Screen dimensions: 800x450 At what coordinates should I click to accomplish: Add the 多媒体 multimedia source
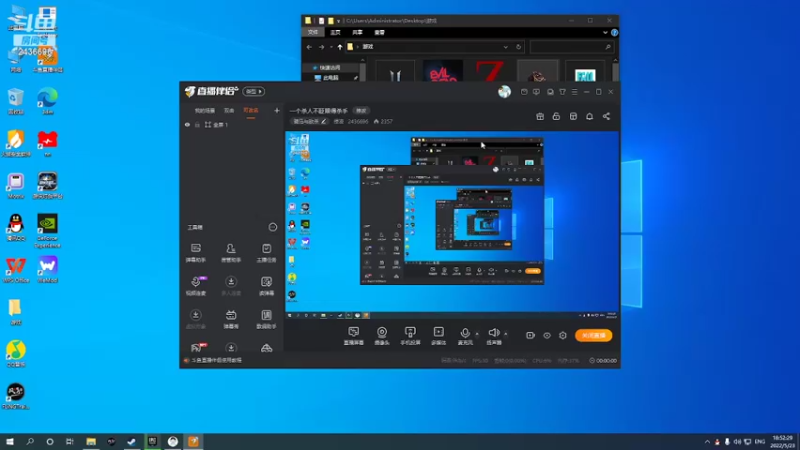click(438, 336)
